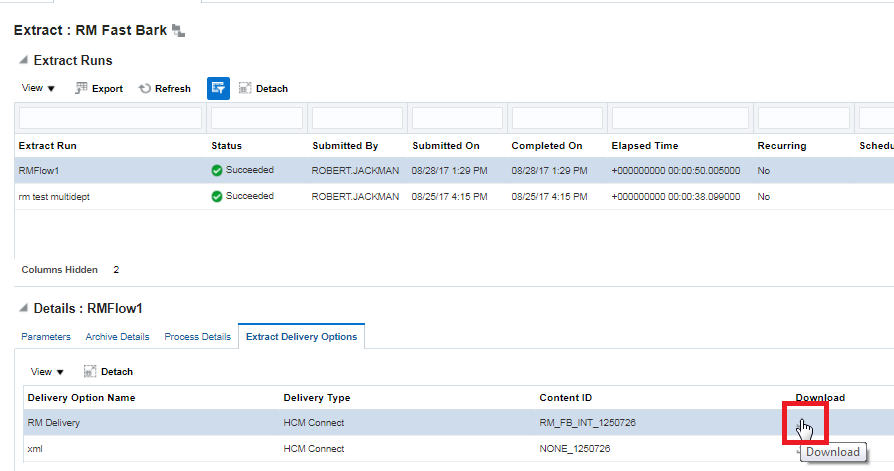This screenshot has height=471, width=894.
Task: Refresh the Extract Runs list
Action: (164, 88)
